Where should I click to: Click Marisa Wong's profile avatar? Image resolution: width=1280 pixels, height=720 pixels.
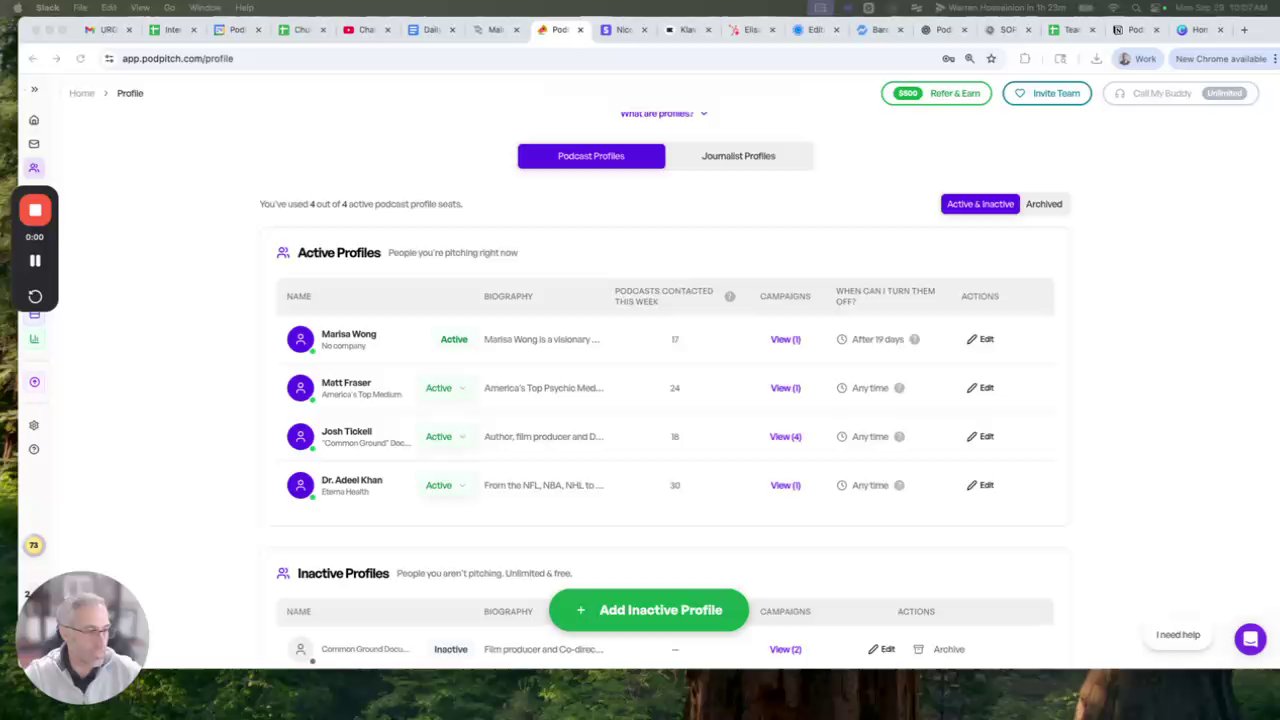point(300,339)
